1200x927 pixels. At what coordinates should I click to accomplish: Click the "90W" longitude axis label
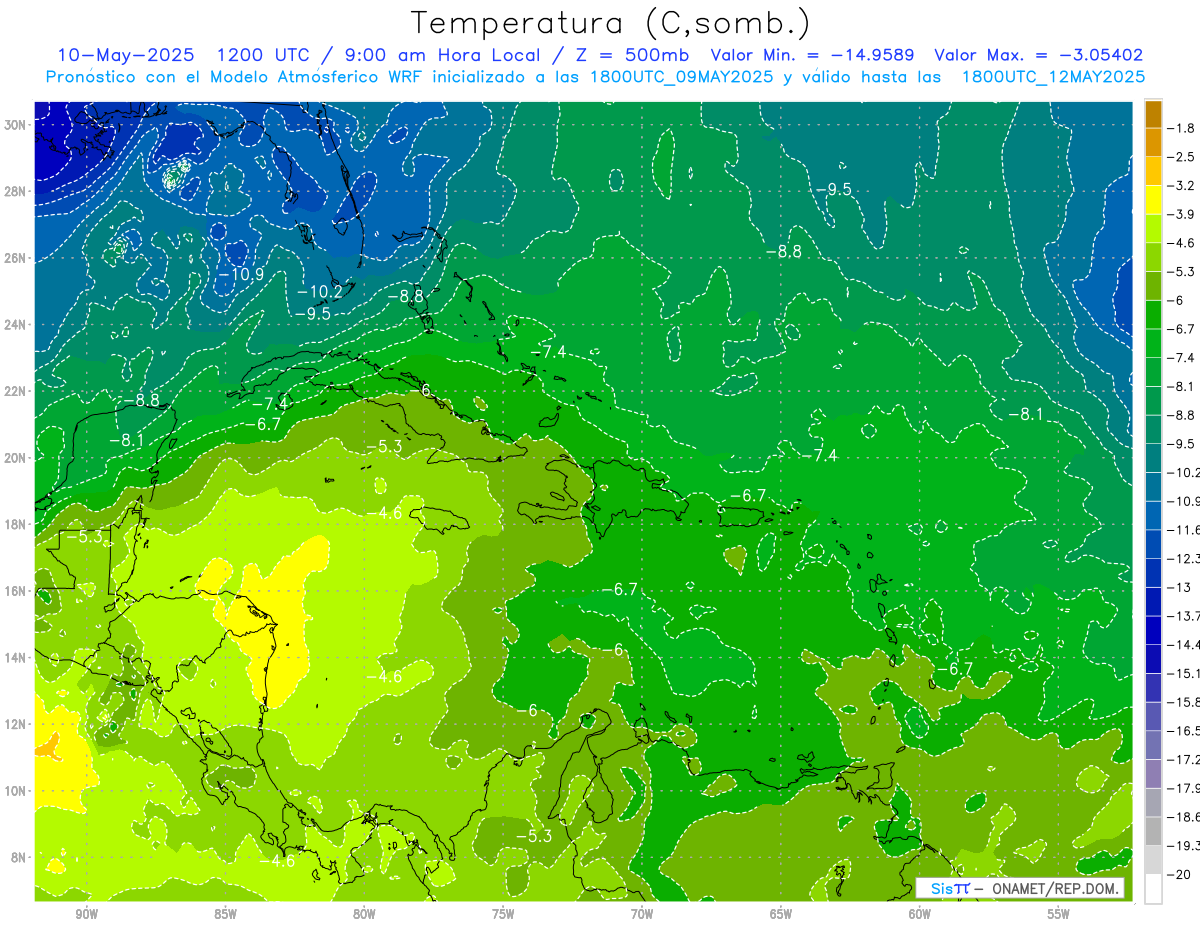click(86, 914)
